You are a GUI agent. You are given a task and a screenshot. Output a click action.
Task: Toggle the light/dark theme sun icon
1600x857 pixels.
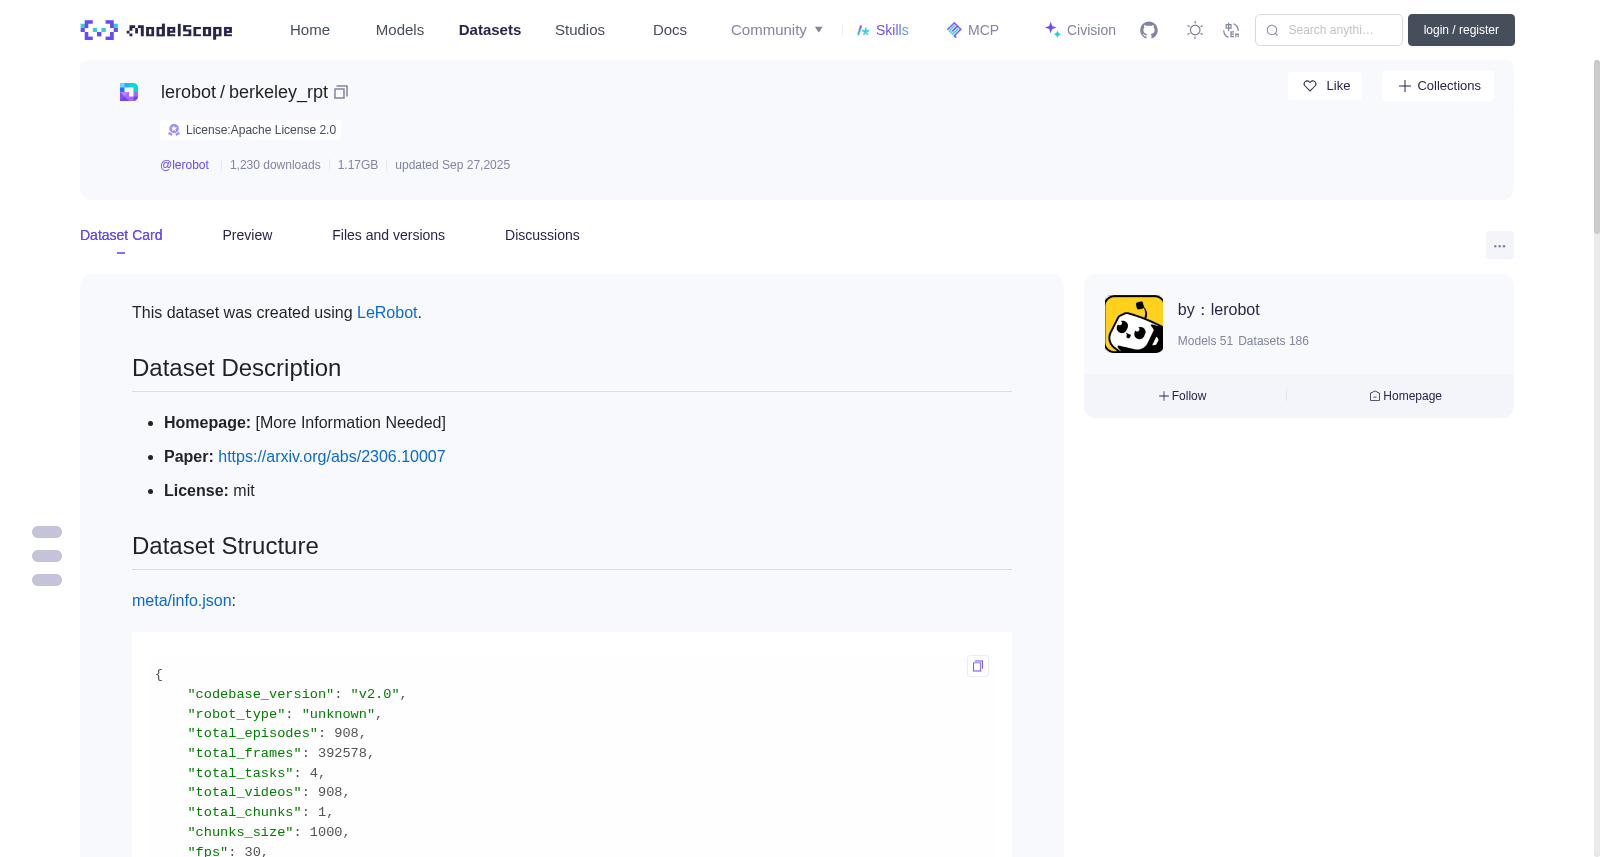1195,30
